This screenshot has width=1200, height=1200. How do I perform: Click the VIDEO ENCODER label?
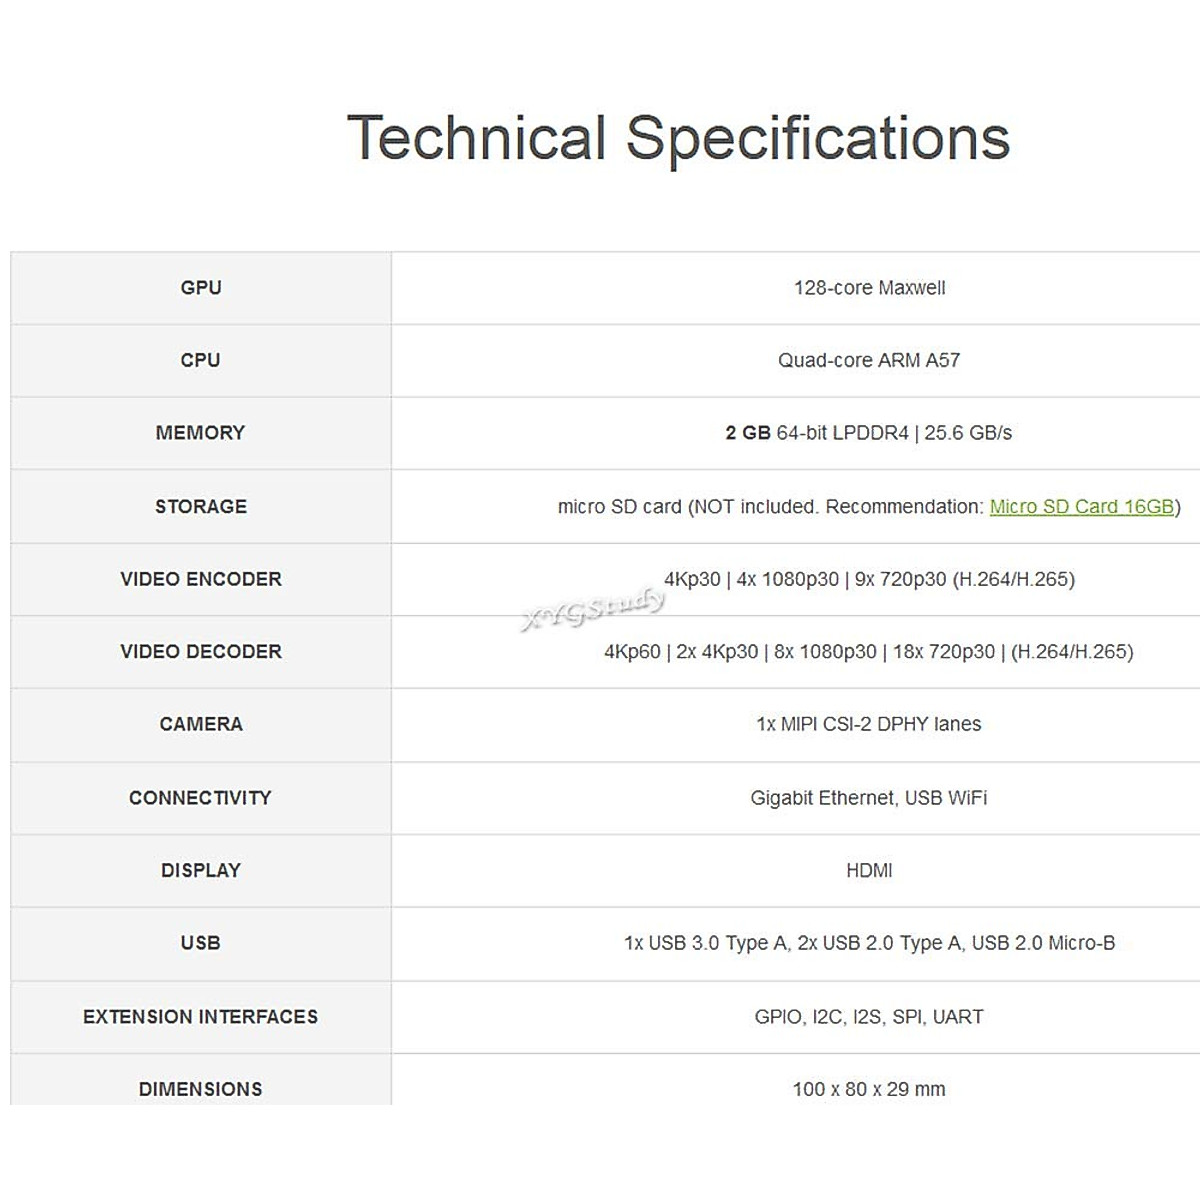coord(201,579)
